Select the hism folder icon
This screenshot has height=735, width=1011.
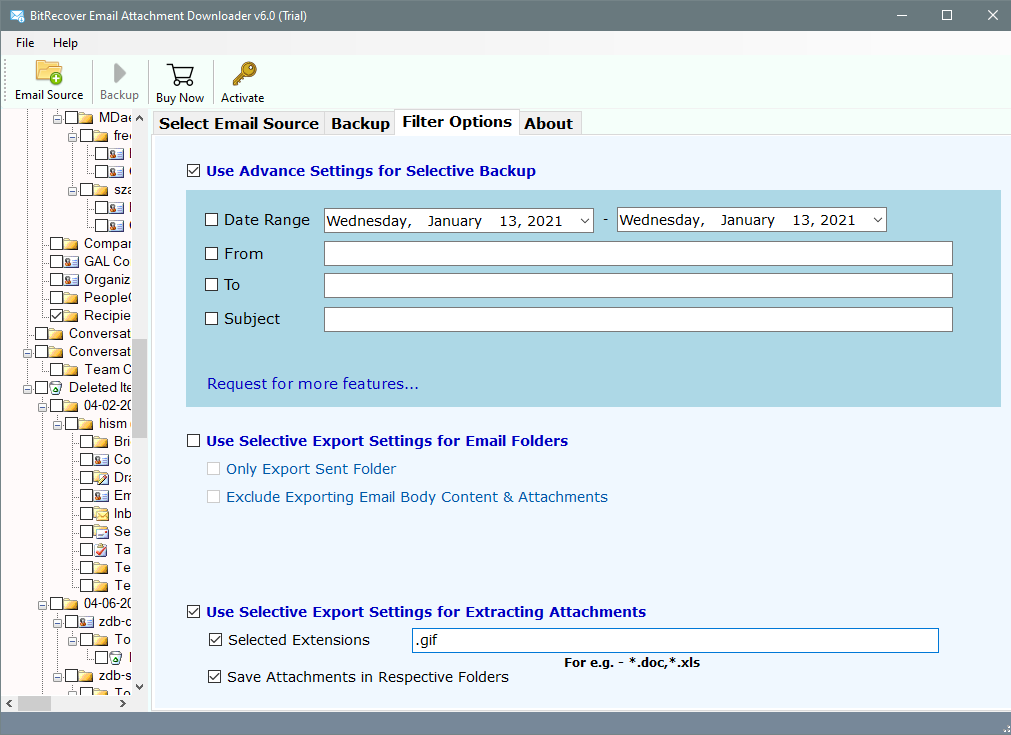86,424
